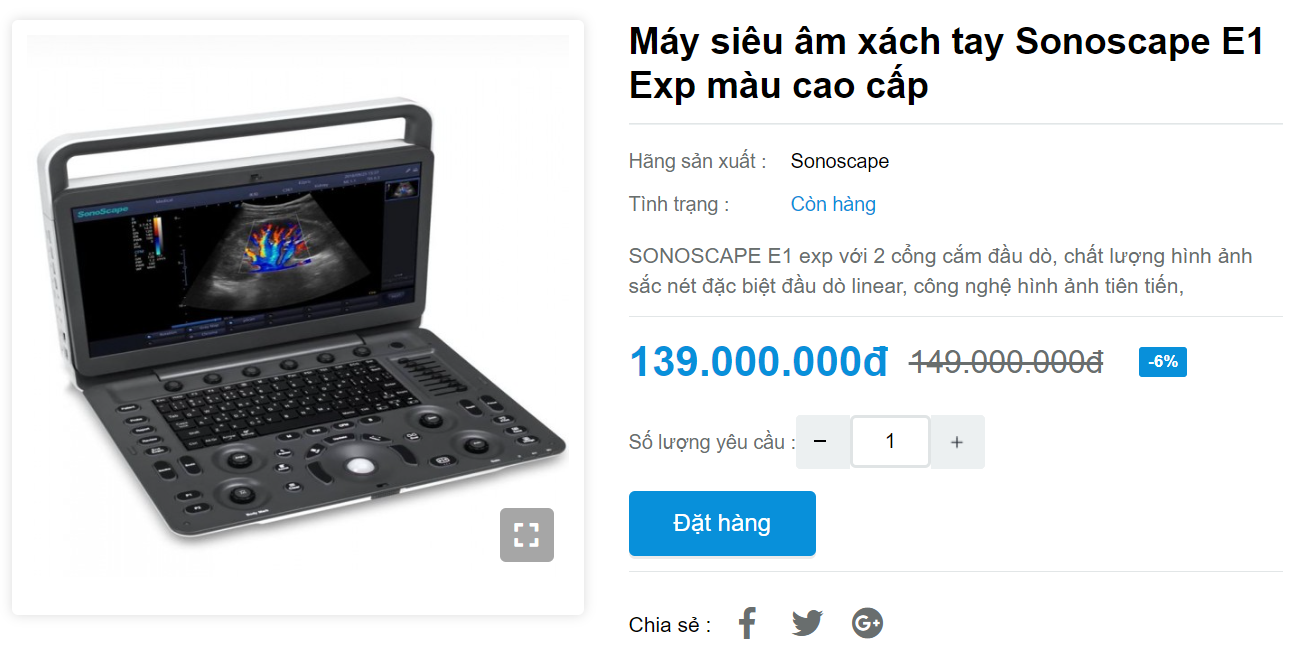Increase quantity with the plus button

tap(957, 442)
